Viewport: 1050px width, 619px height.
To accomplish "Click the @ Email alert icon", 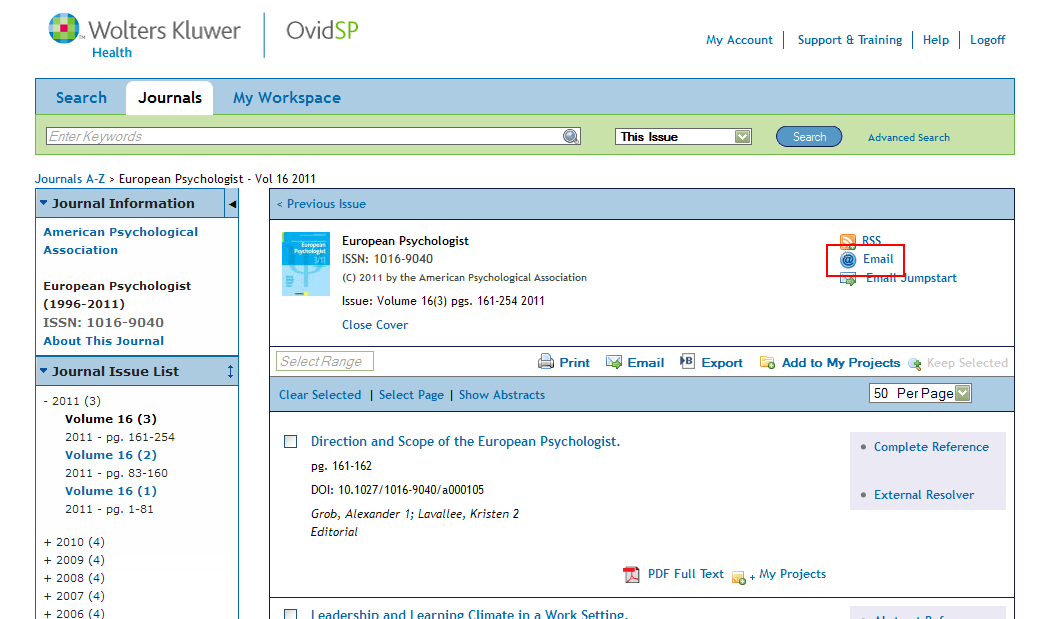I will point(848,260).
